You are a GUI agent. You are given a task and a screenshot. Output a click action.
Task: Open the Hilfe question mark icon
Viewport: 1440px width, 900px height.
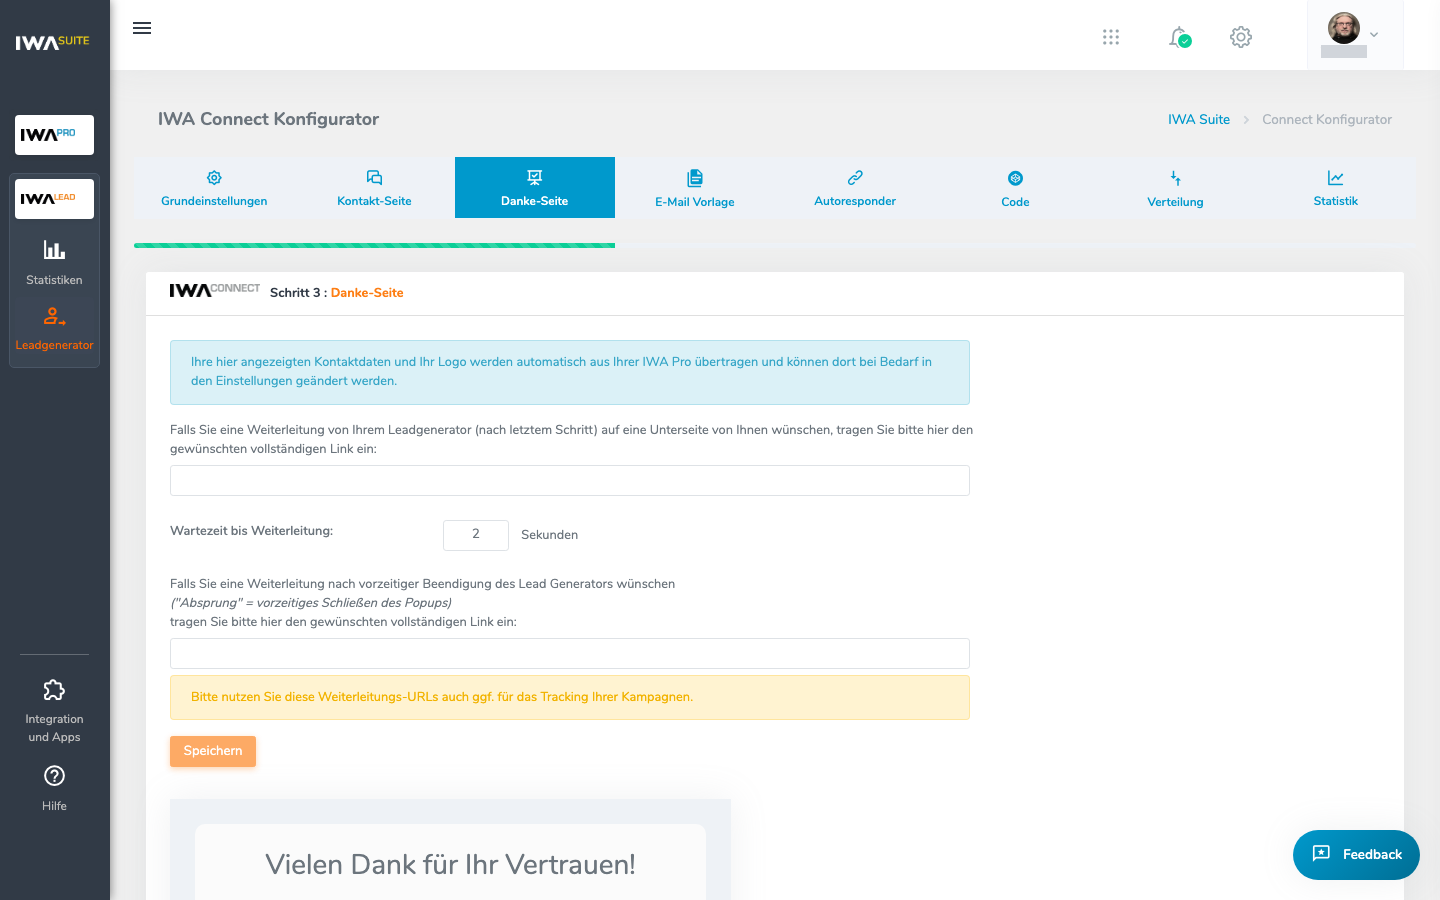(54, 776)
